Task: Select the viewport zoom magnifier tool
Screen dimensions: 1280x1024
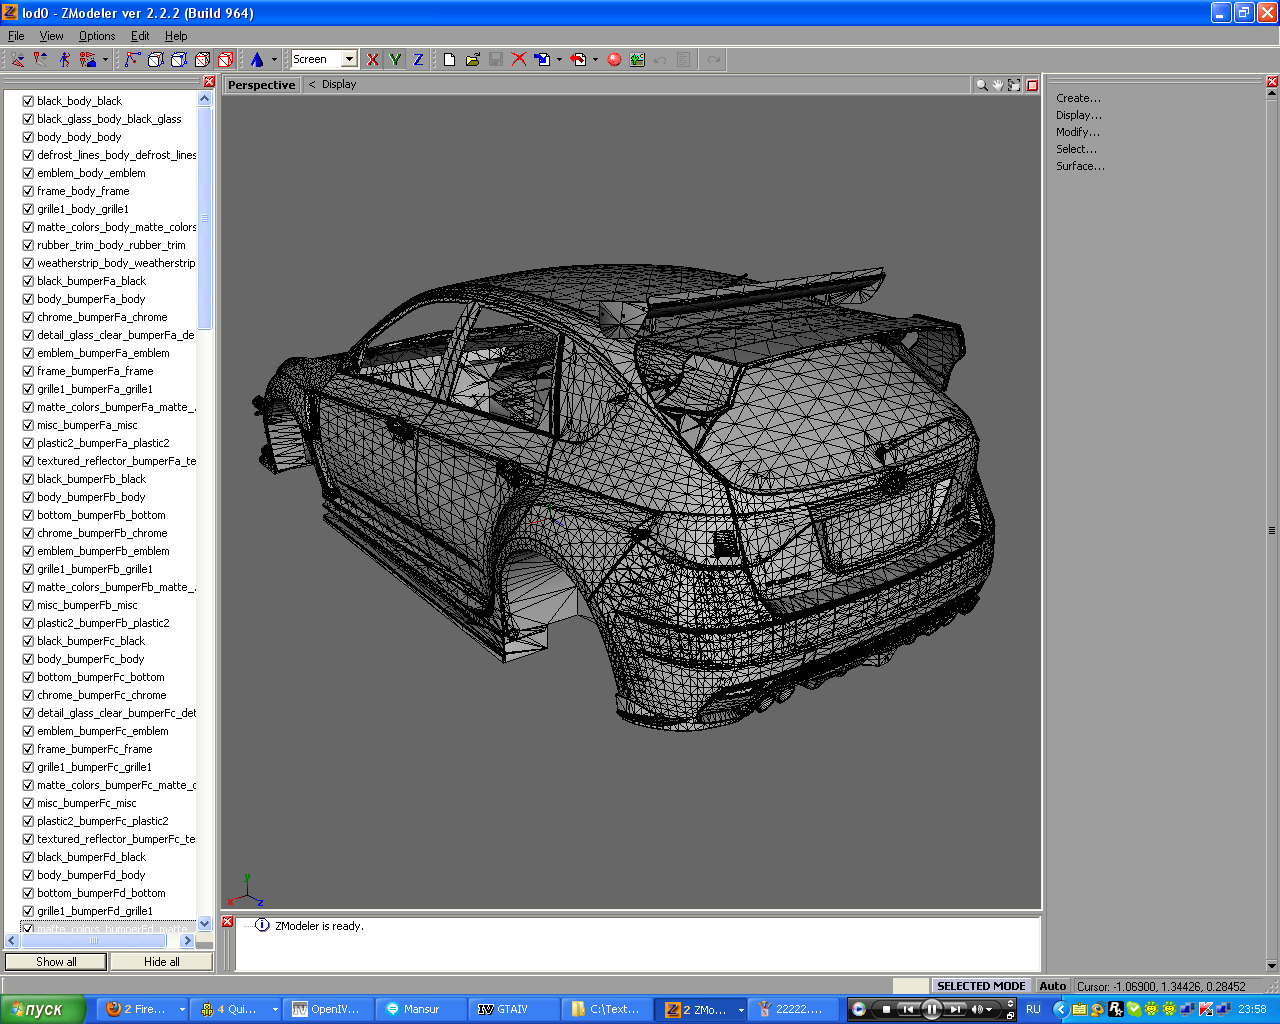Action: click(x=982, y=85)
